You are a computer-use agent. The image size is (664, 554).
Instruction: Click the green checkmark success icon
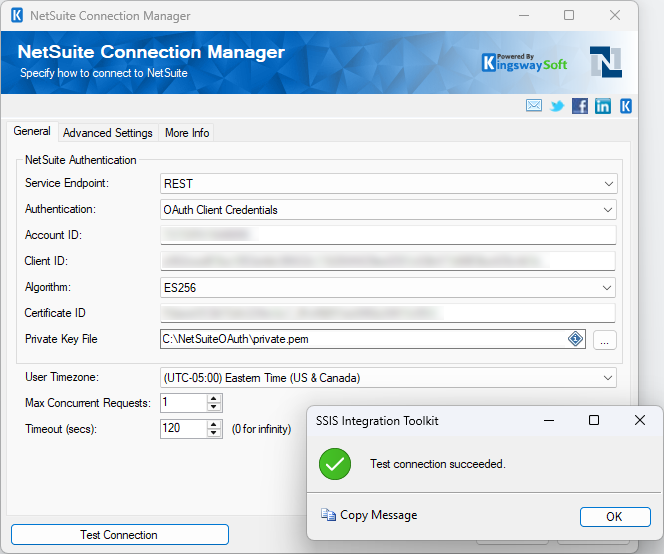335,464
